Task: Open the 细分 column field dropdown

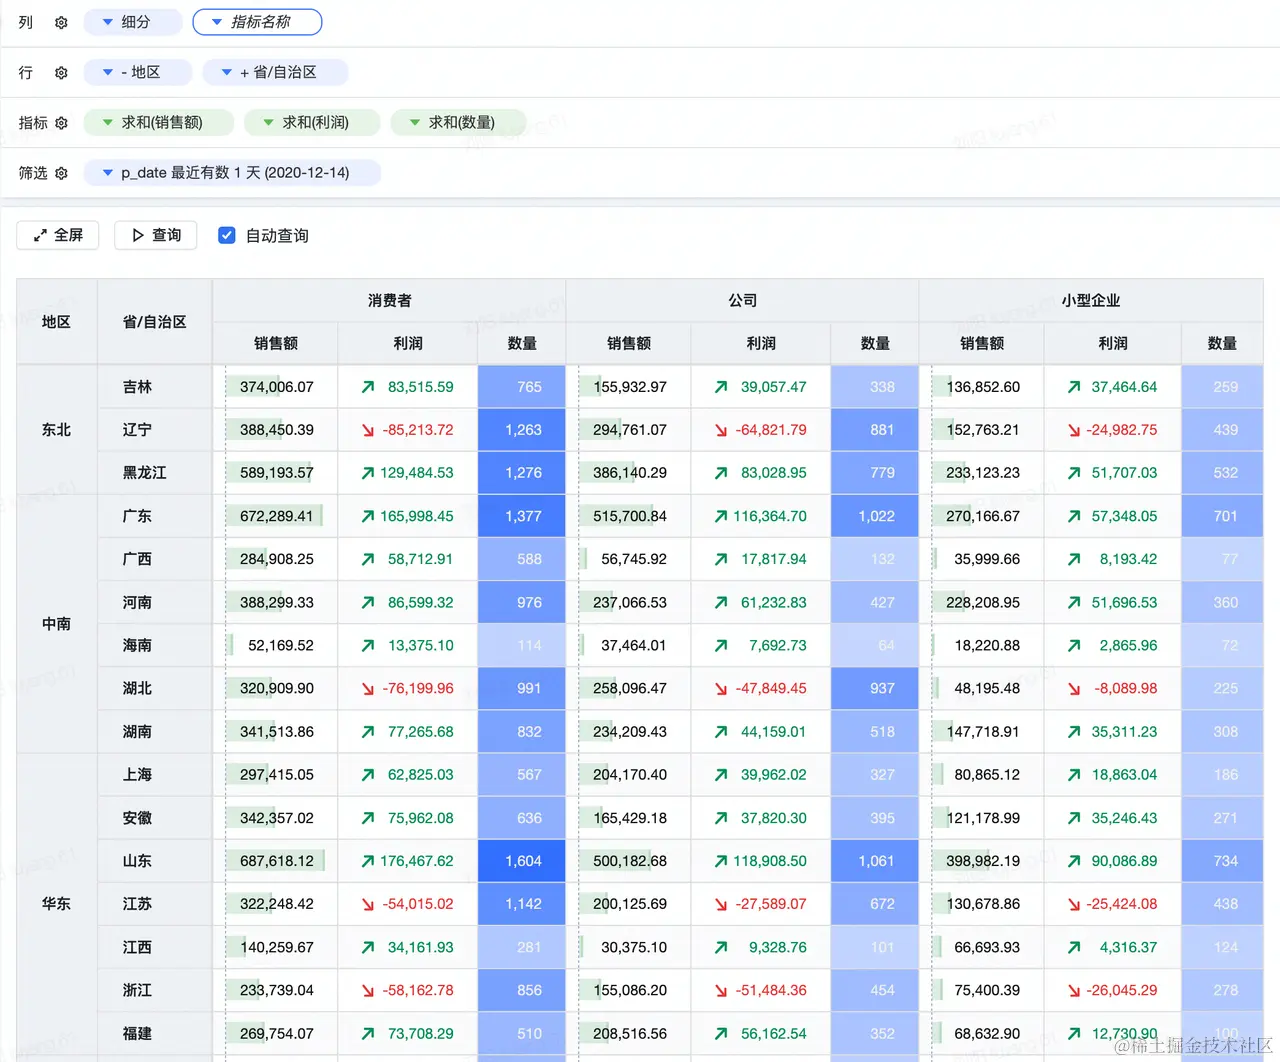Action: pyautogui.click(x=133, y=22)
